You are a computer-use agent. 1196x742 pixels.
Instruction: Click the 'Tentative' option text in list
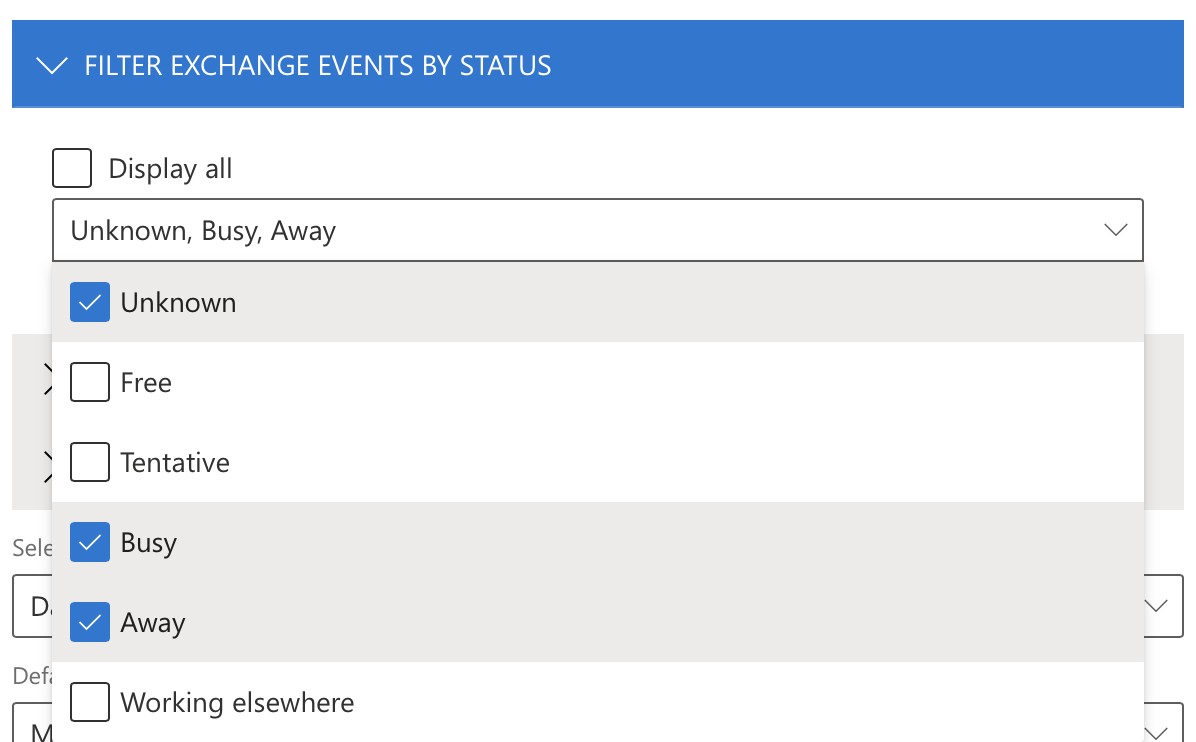click(175, 463)
